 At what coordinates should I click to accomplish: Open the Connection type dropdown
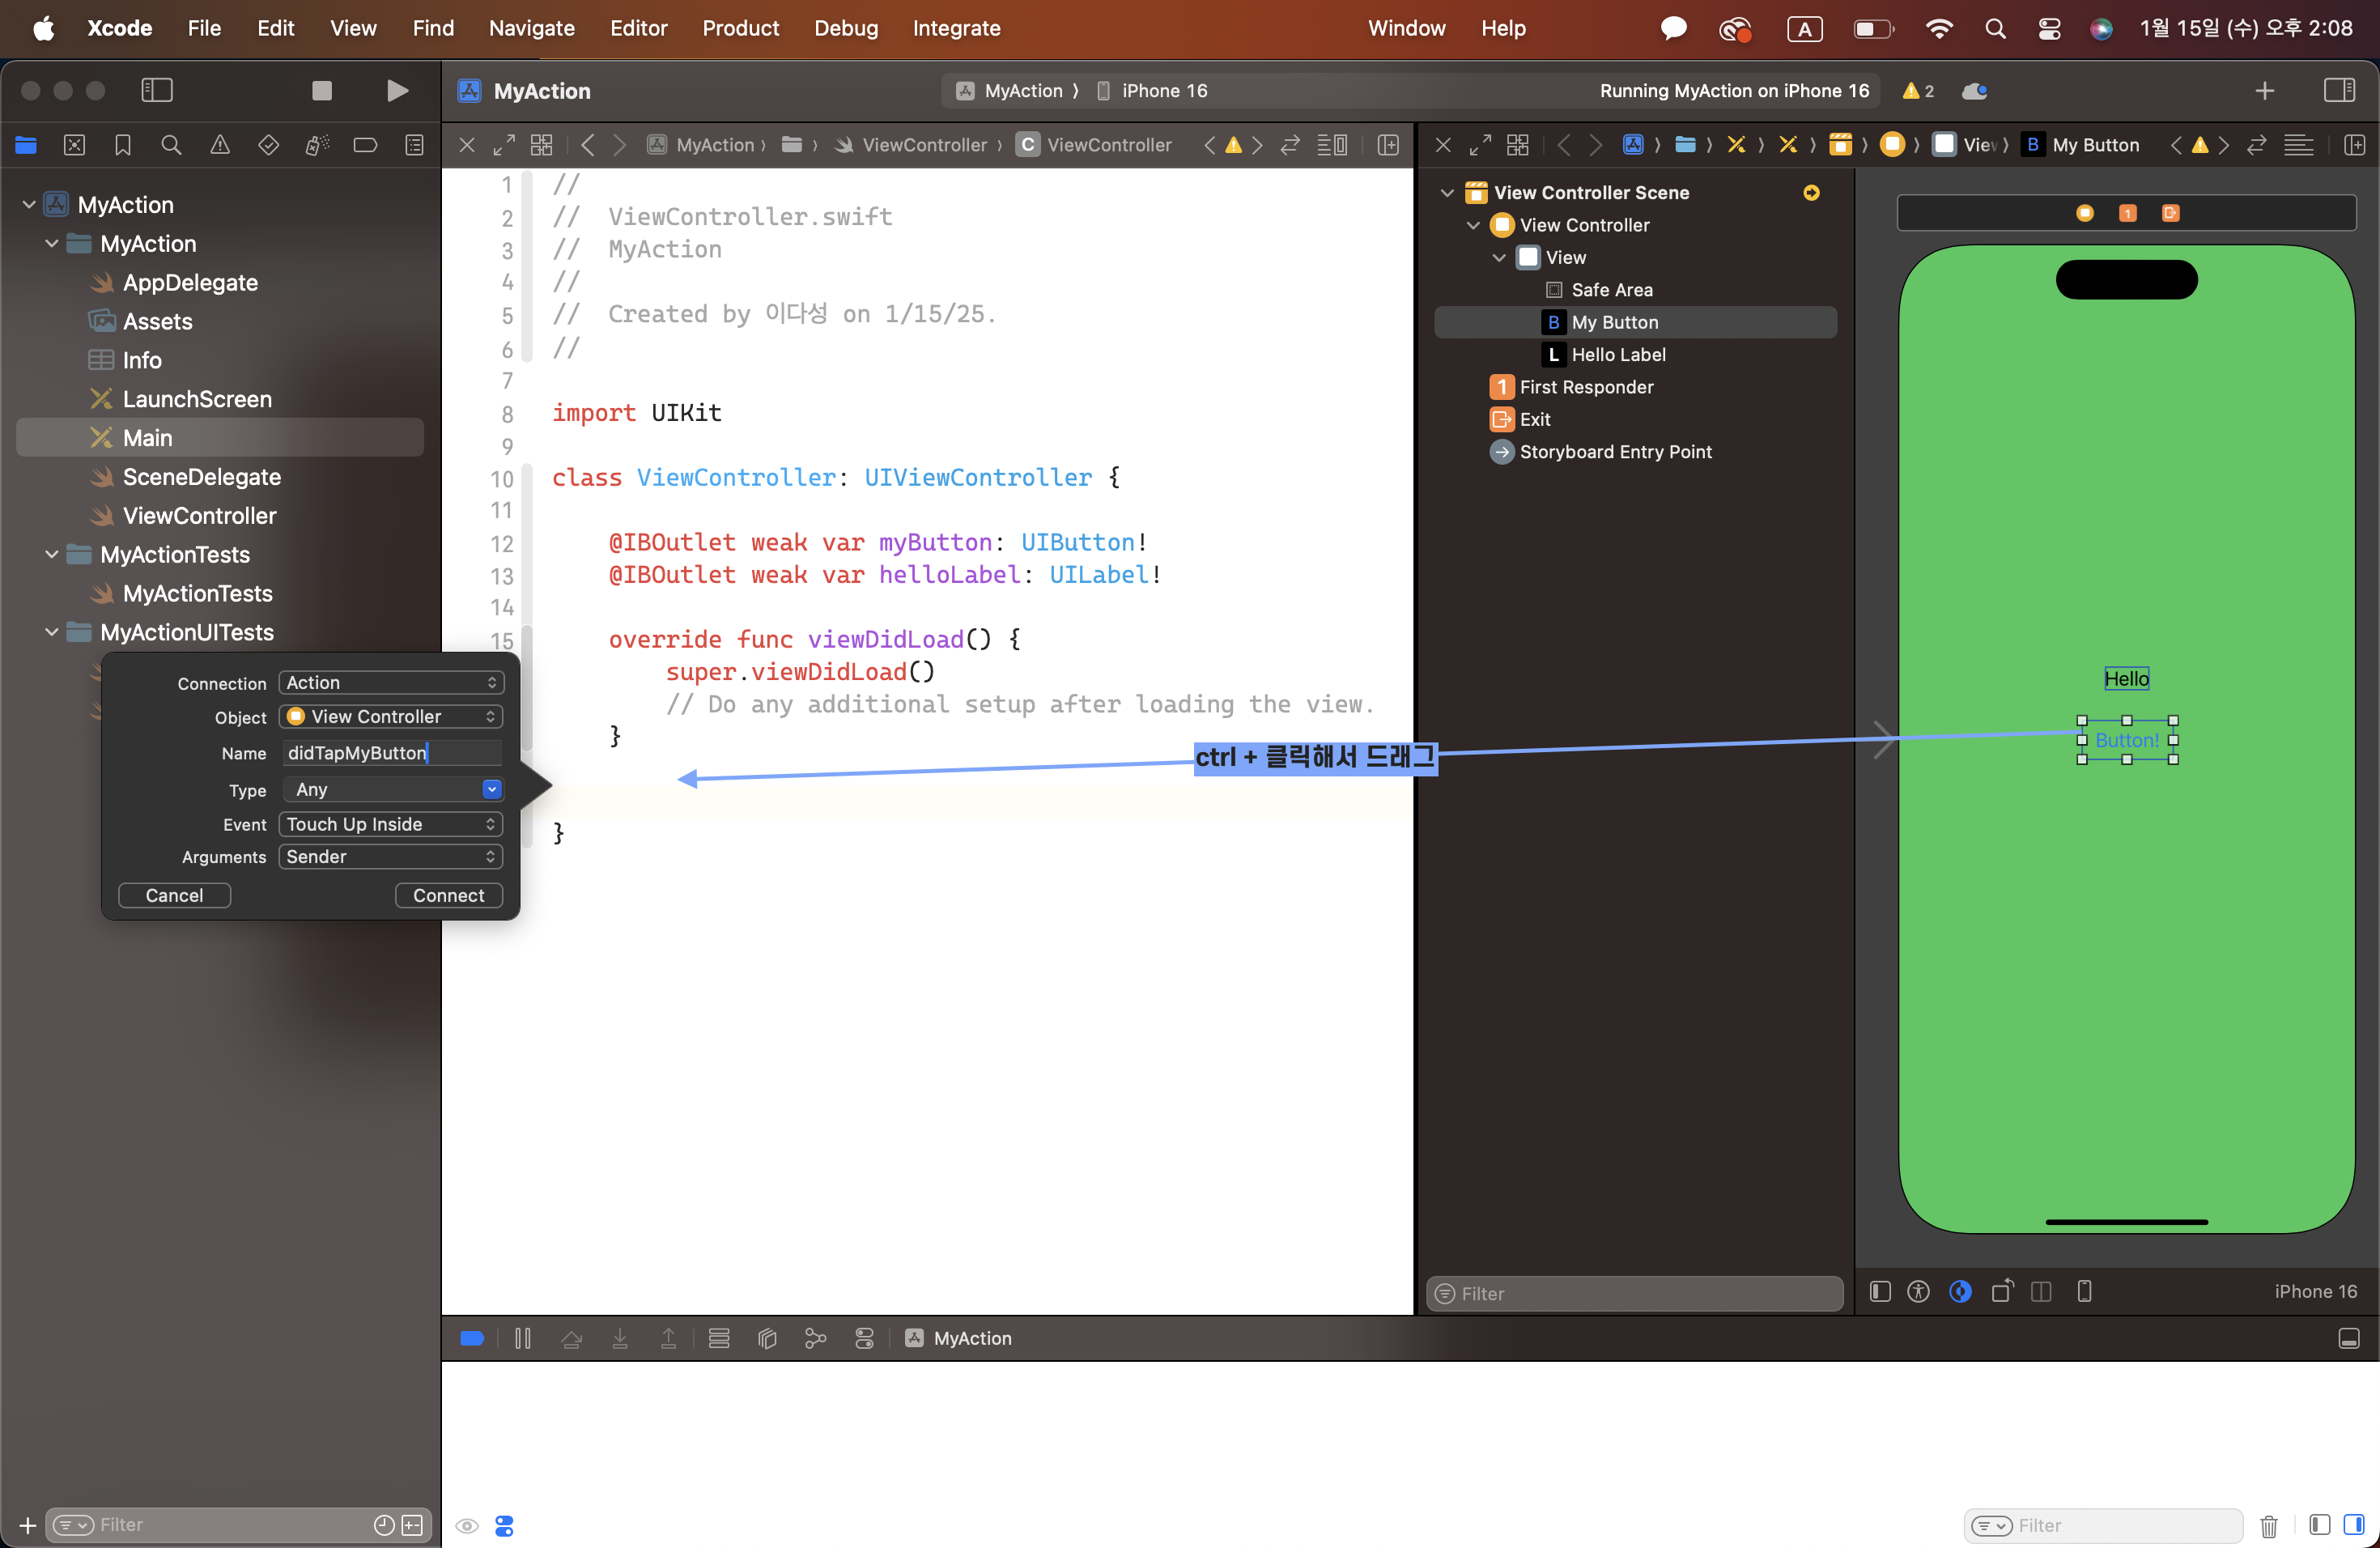391,683
